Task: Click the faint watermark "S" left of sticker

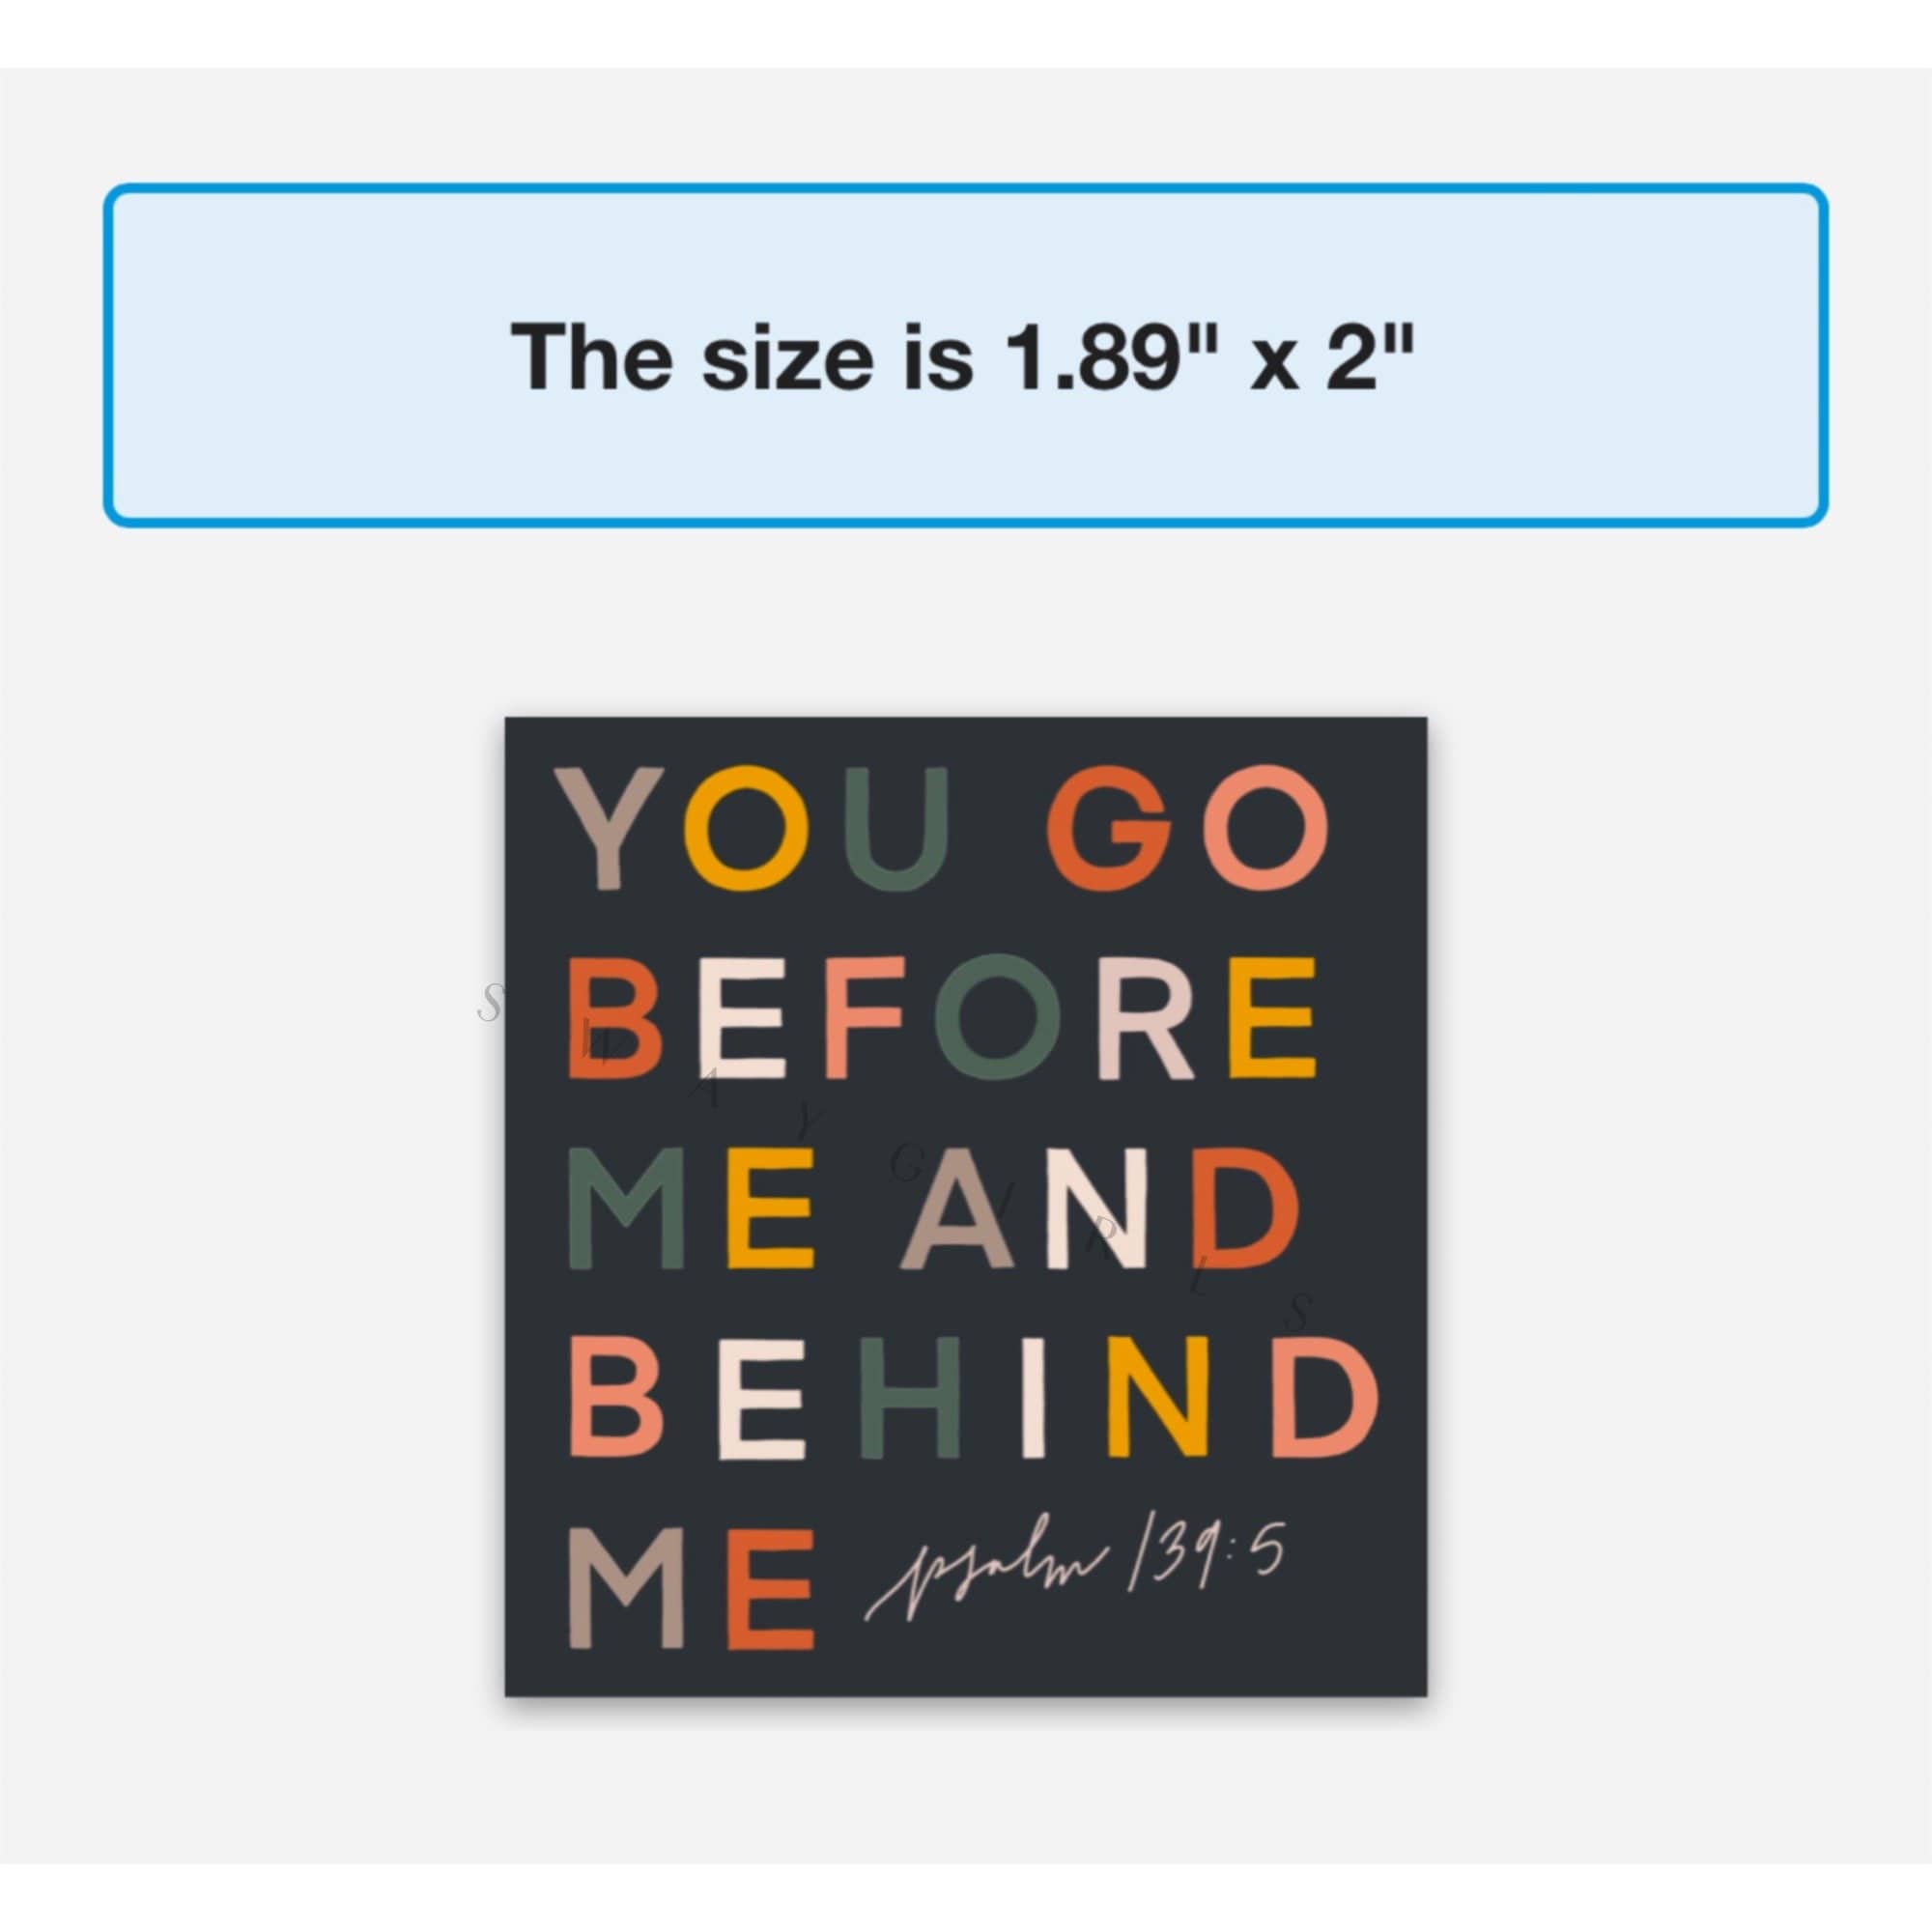Action: pyautogui.click(x=489, y=1003)
